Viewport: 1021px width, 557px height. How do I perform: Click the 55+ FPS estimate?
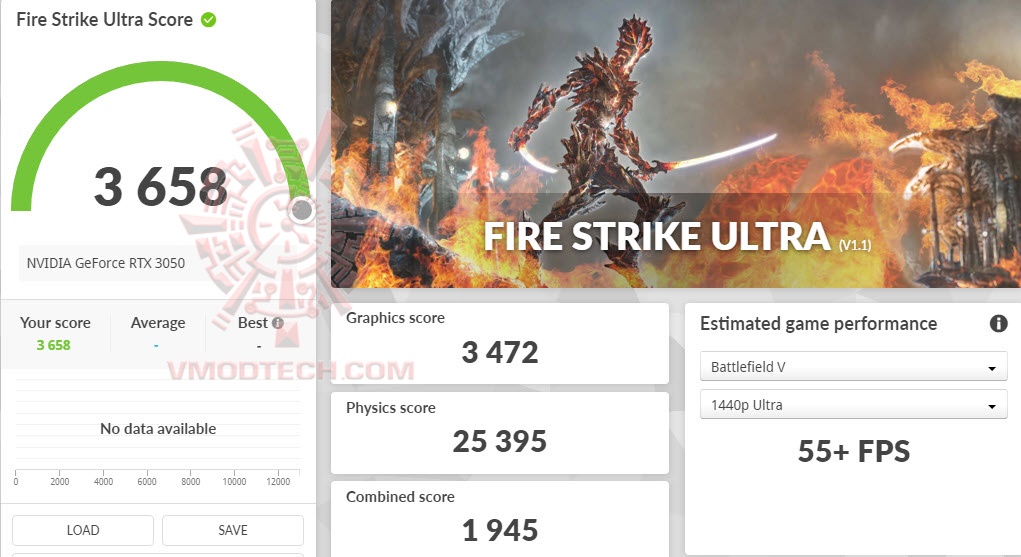point(853,451)
